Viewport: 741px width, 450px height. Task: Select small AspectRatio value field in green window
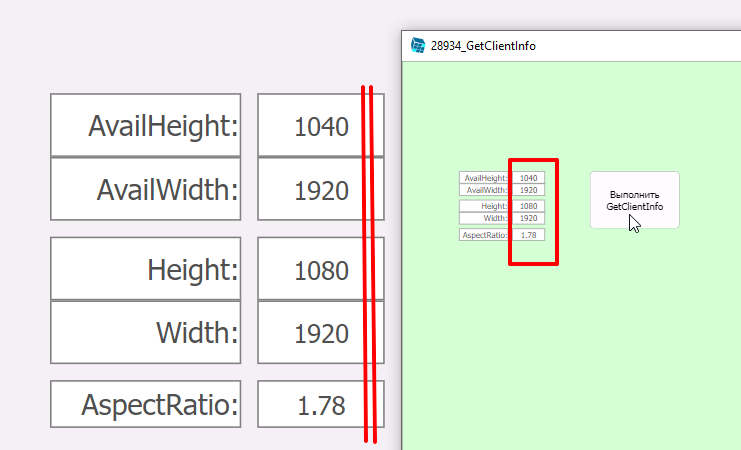click(529, 235)
